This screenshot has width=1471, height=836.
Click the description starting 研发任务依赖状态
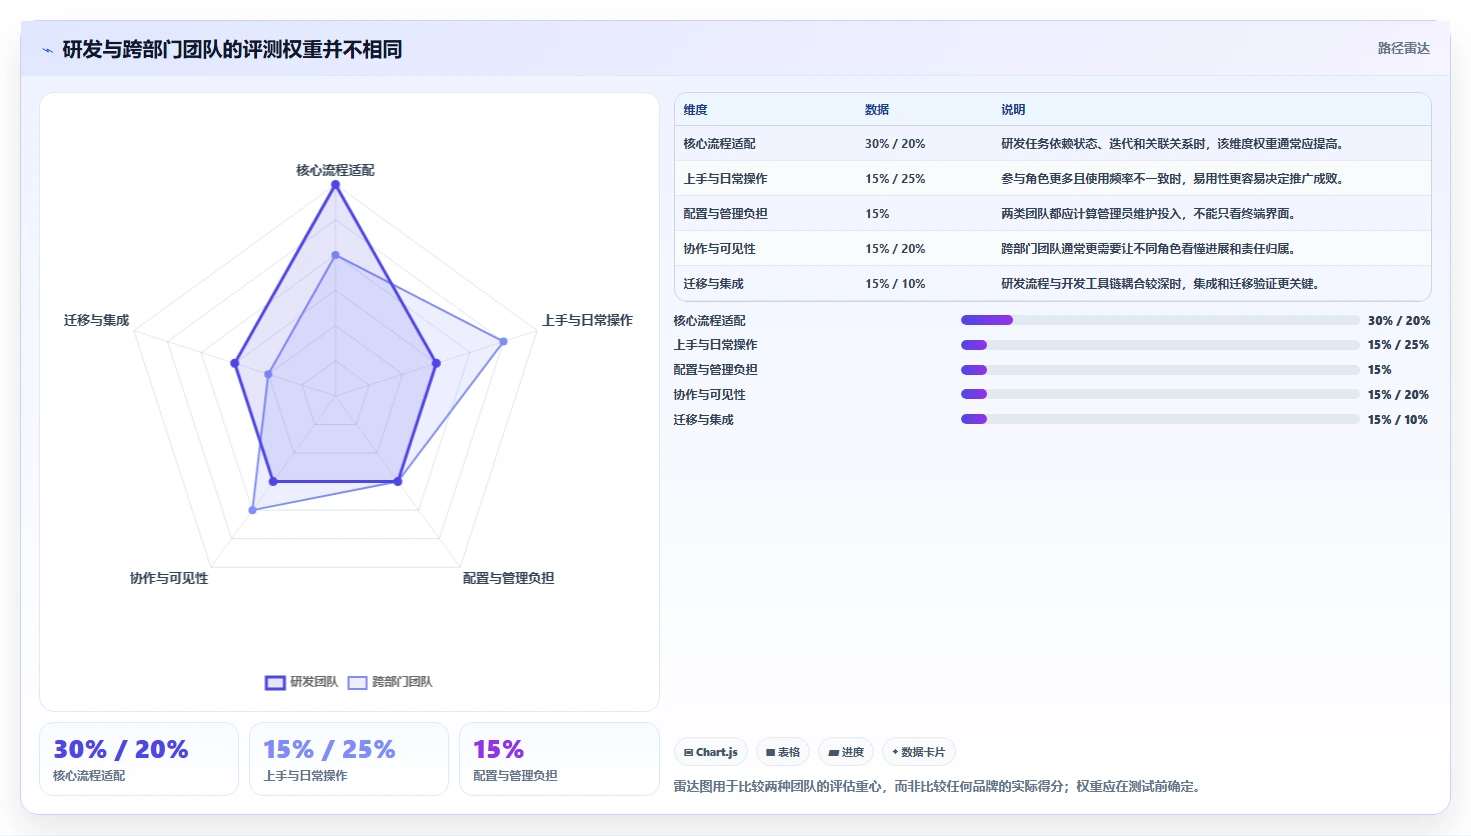pyautogui.click(x=1174, y=144)
